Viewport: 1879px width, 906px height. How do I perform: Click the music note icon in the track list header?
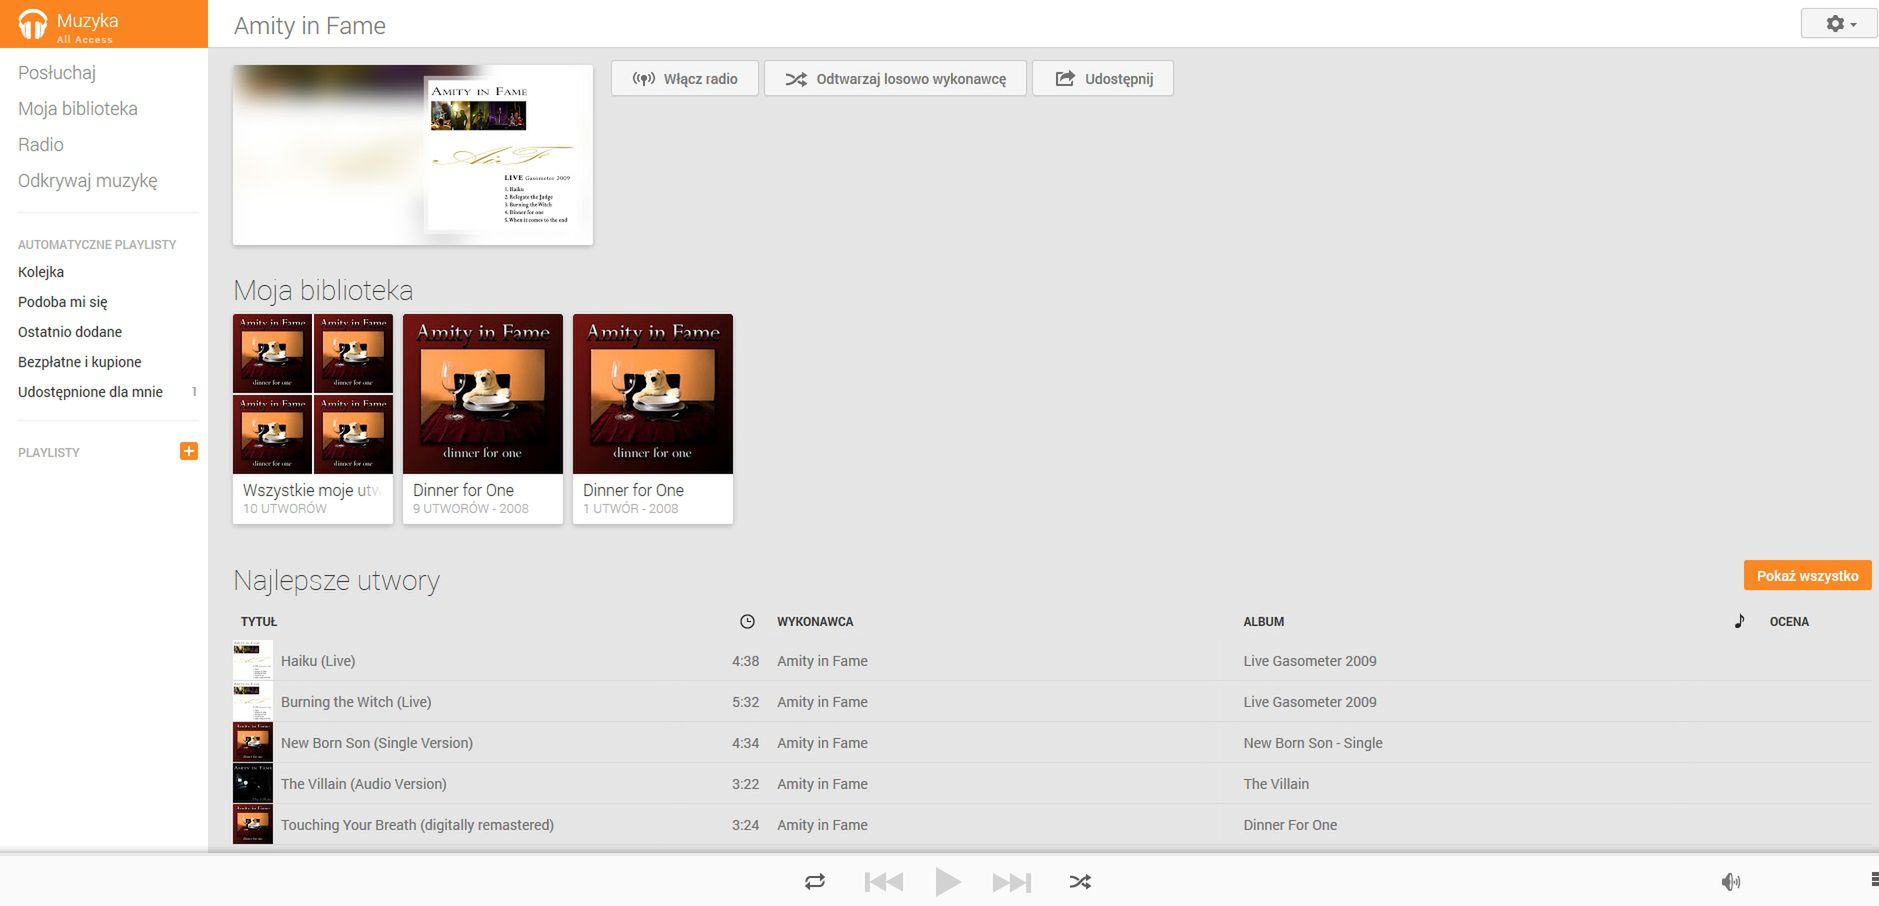click(x=1739, y=621)
